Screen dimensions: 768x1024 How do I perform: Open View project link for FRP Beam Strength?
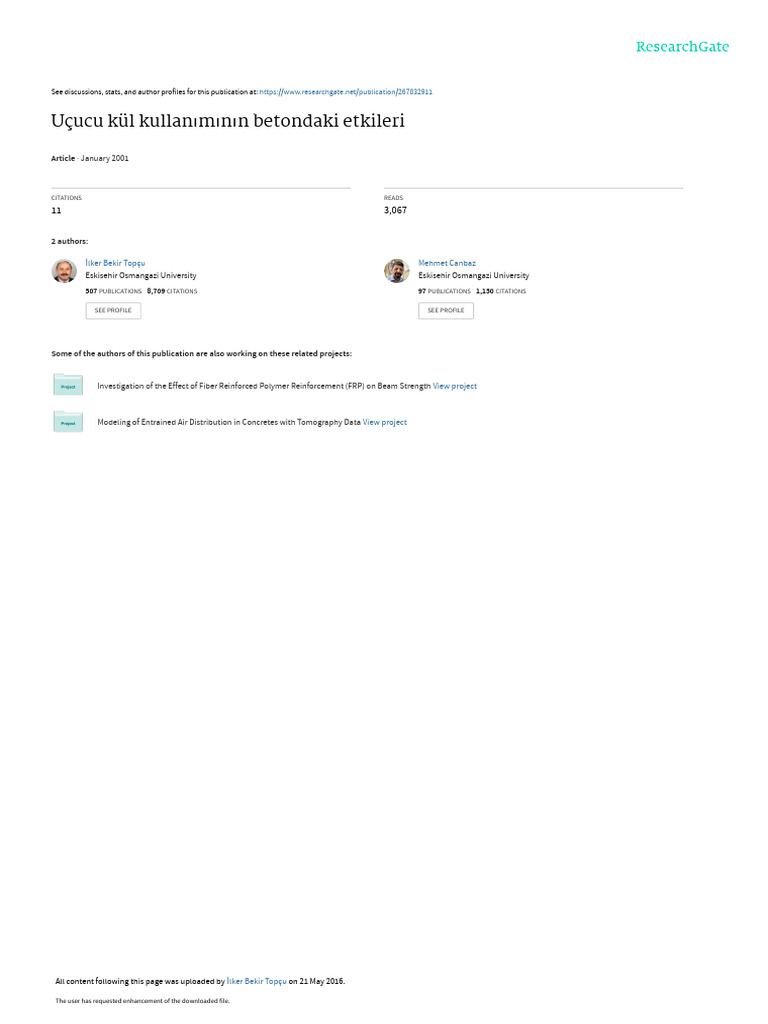(x=455, y=386)
